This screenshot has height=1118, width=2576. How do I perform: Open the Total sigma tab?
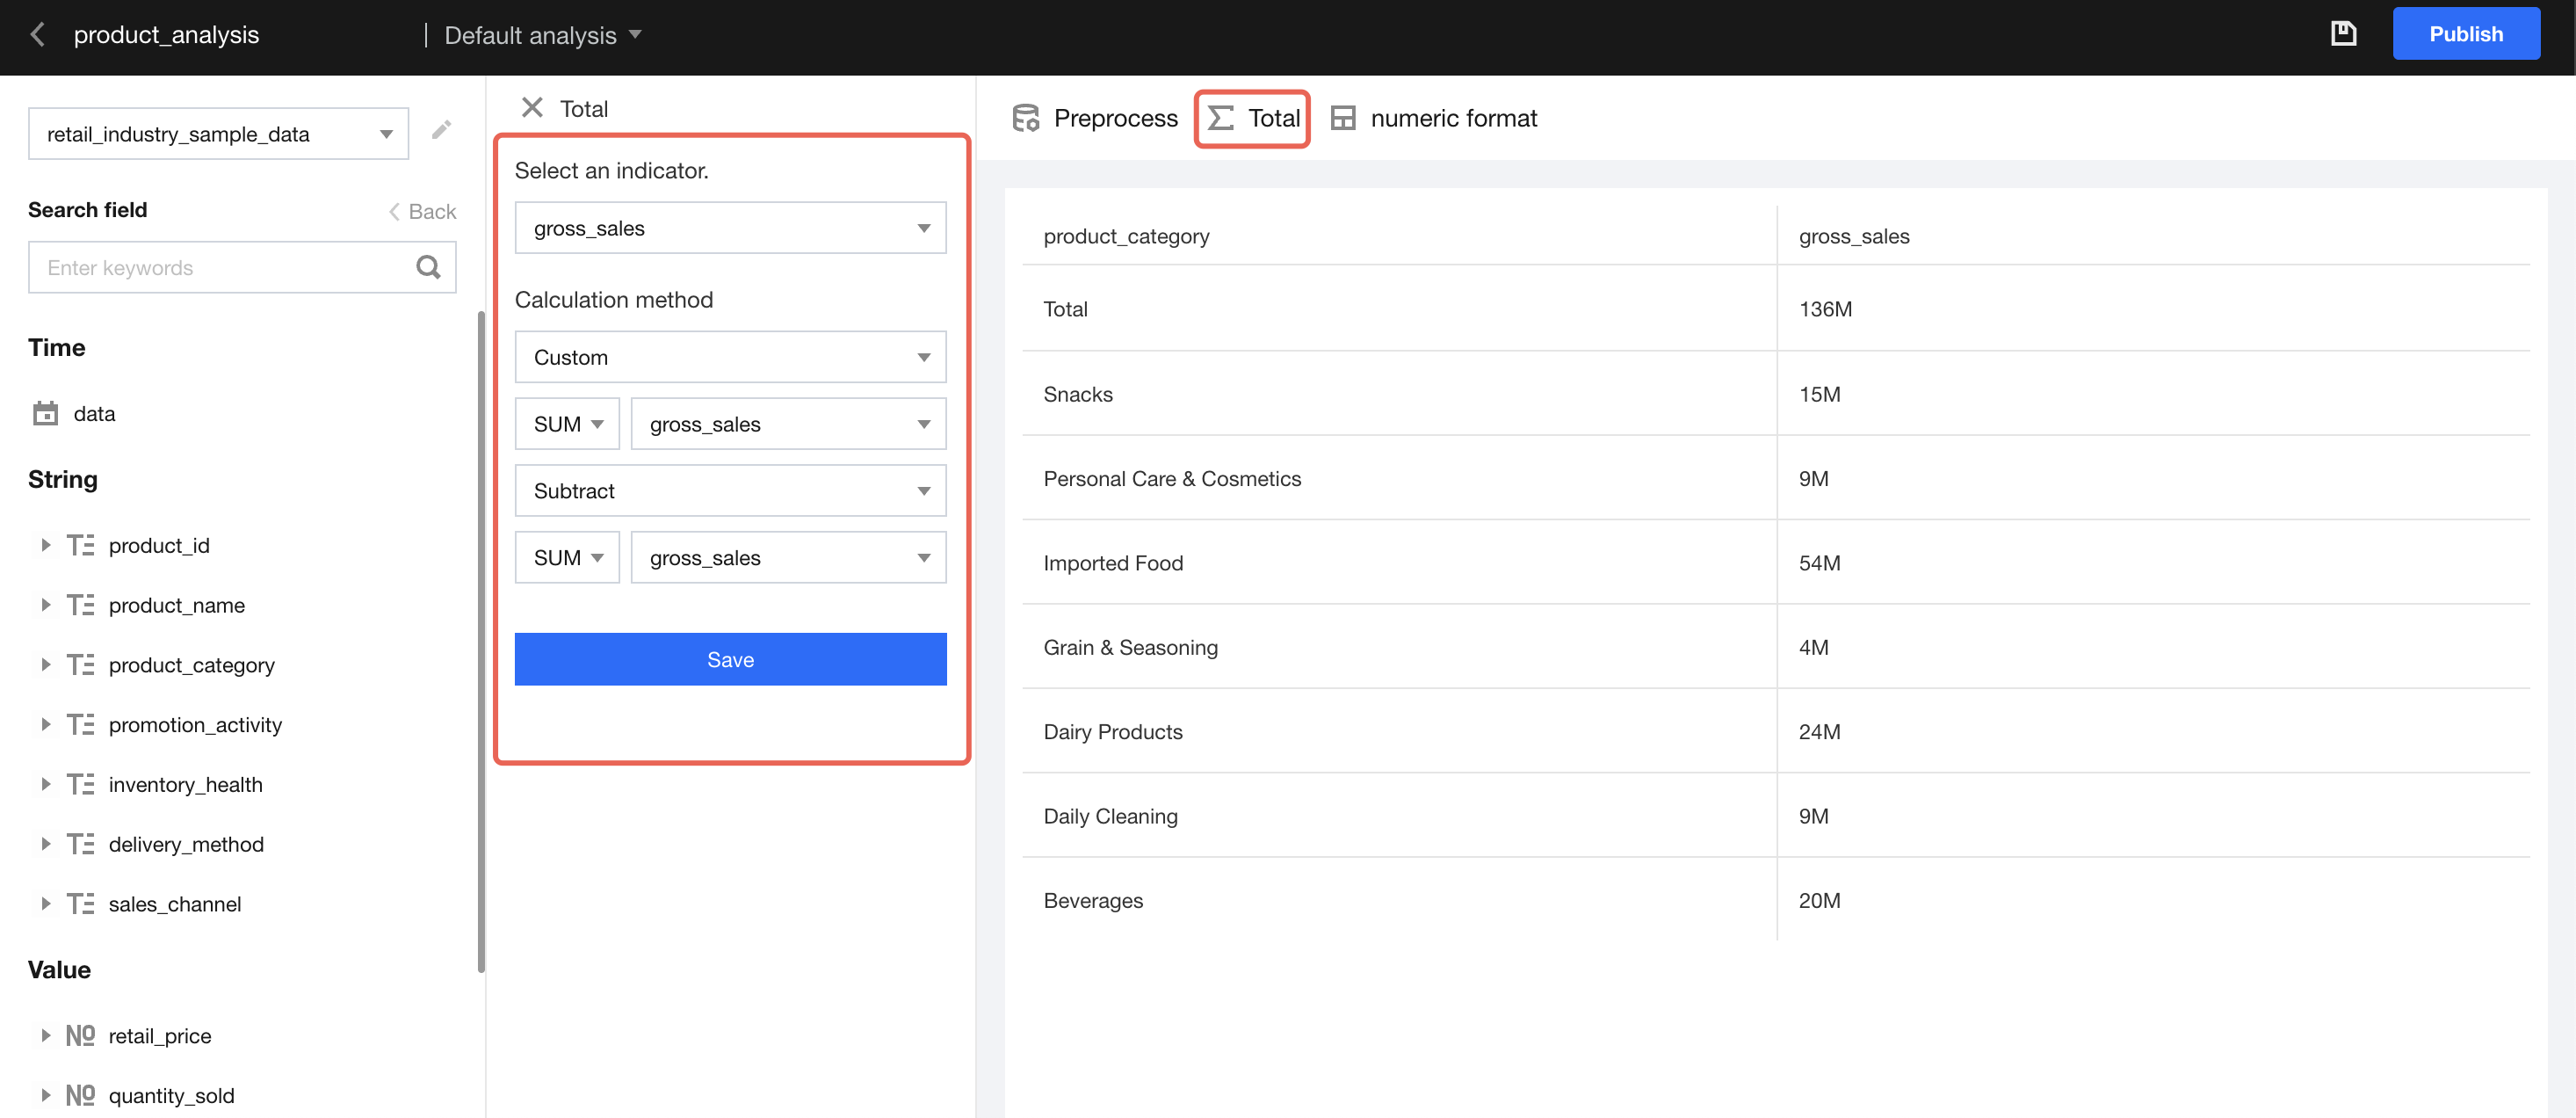point(1252,118)
